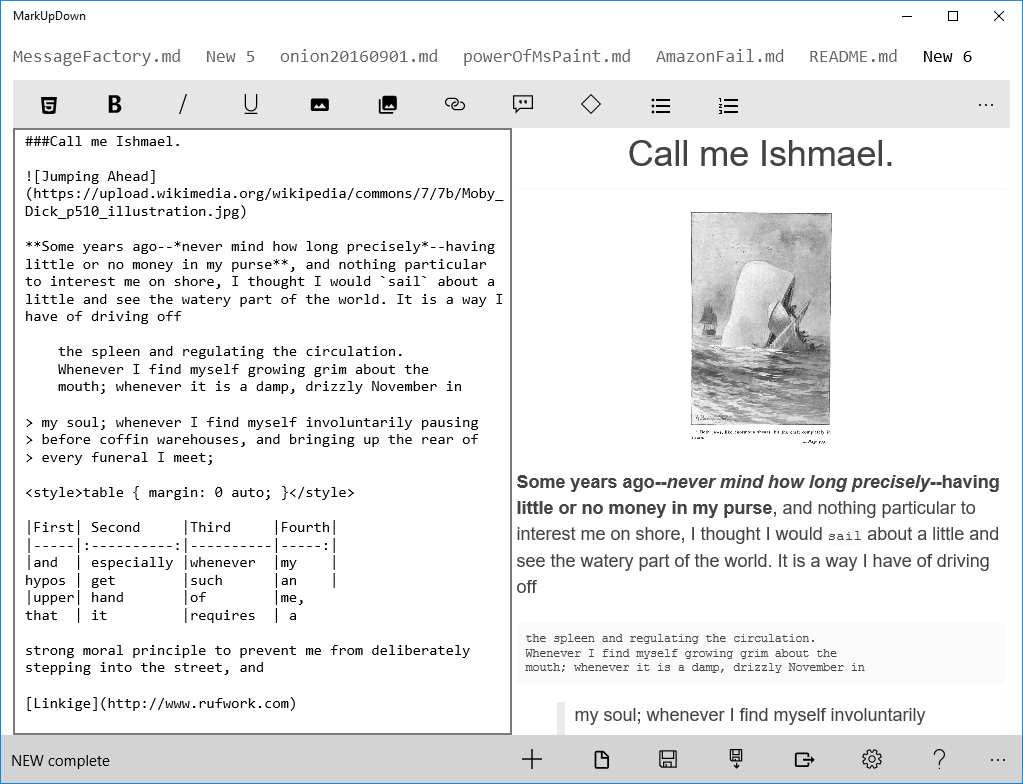Switch to README.md tab
This screenshot has width=1023, height=784.
tap(853, 57)
